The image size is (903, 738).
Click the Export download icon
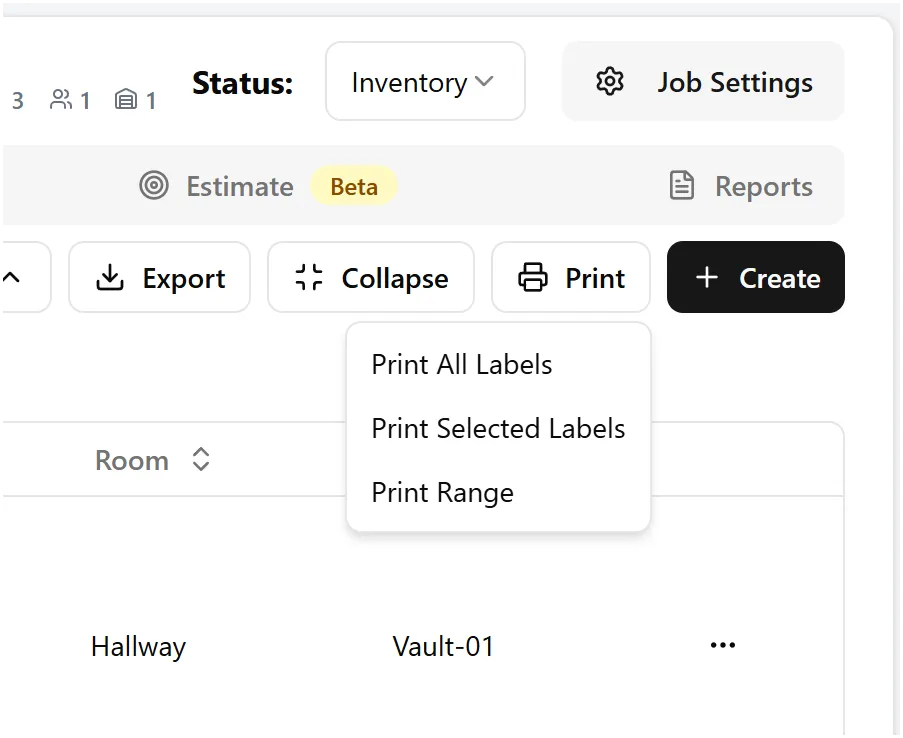pyautogui.click(x=109, y=277)
